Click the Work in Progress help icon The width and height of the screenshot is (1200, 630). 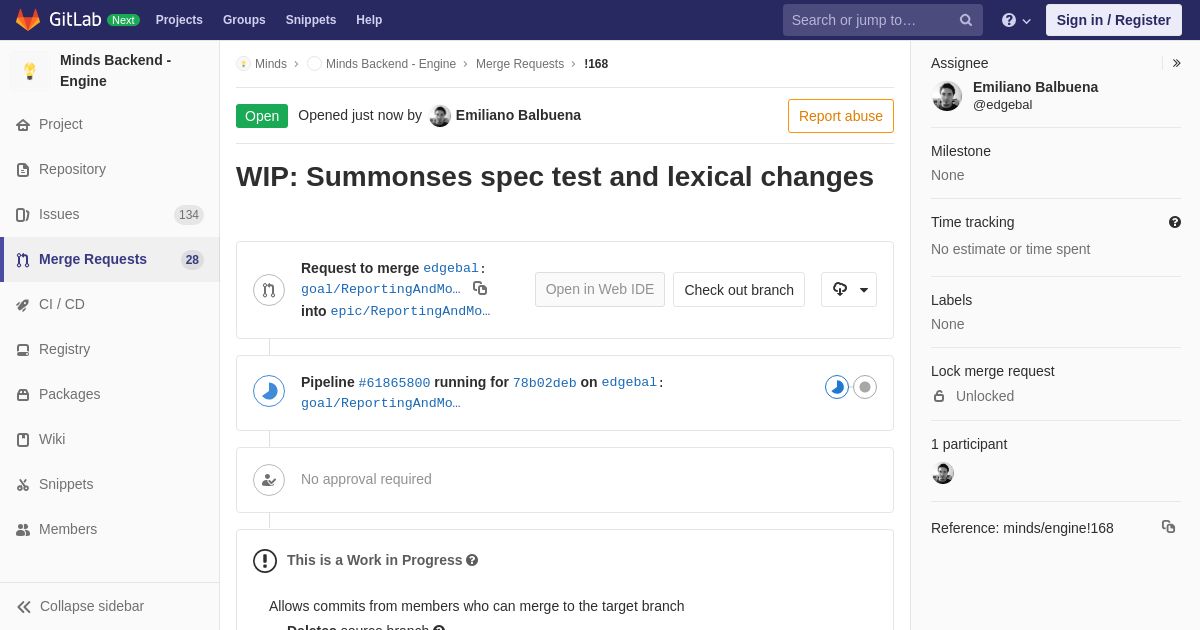pos(472,560)
